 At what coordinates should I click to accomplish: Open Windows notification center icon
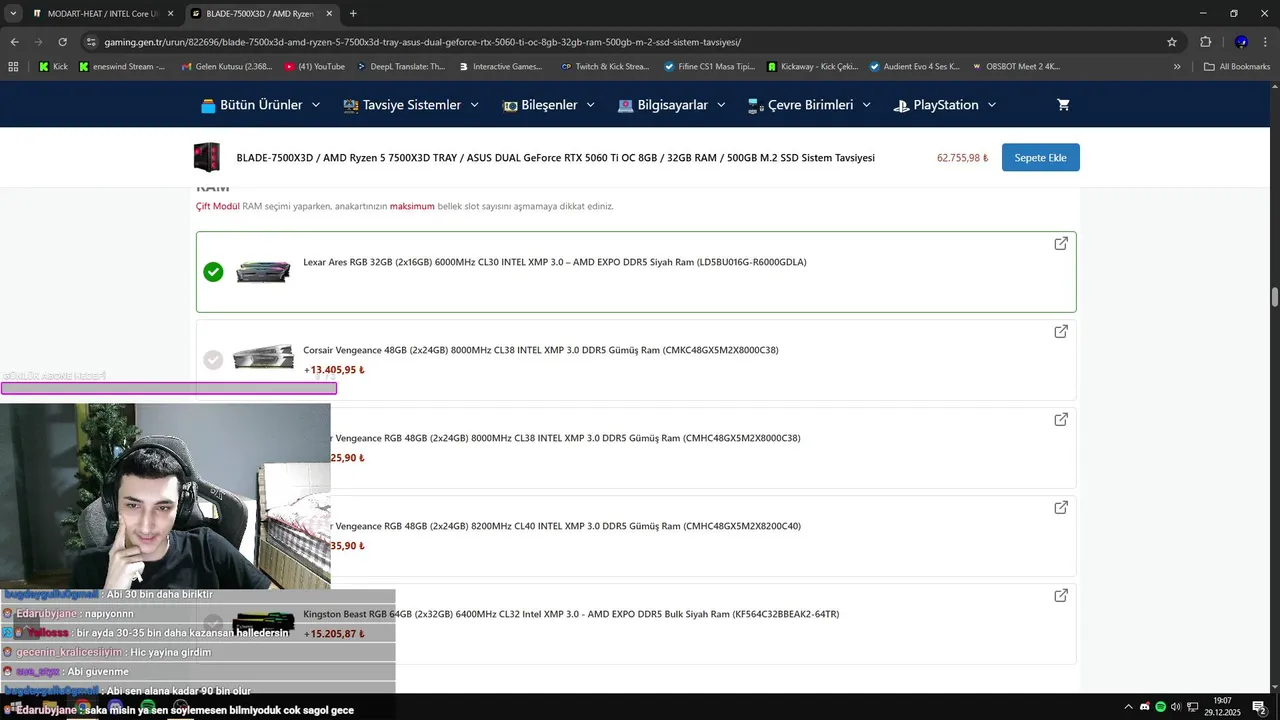(x=1259, y=706)
